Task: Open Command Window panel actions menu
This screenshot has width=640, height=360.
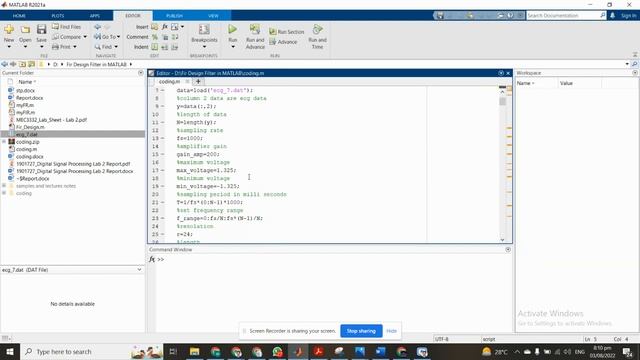Action: [508, 249]
